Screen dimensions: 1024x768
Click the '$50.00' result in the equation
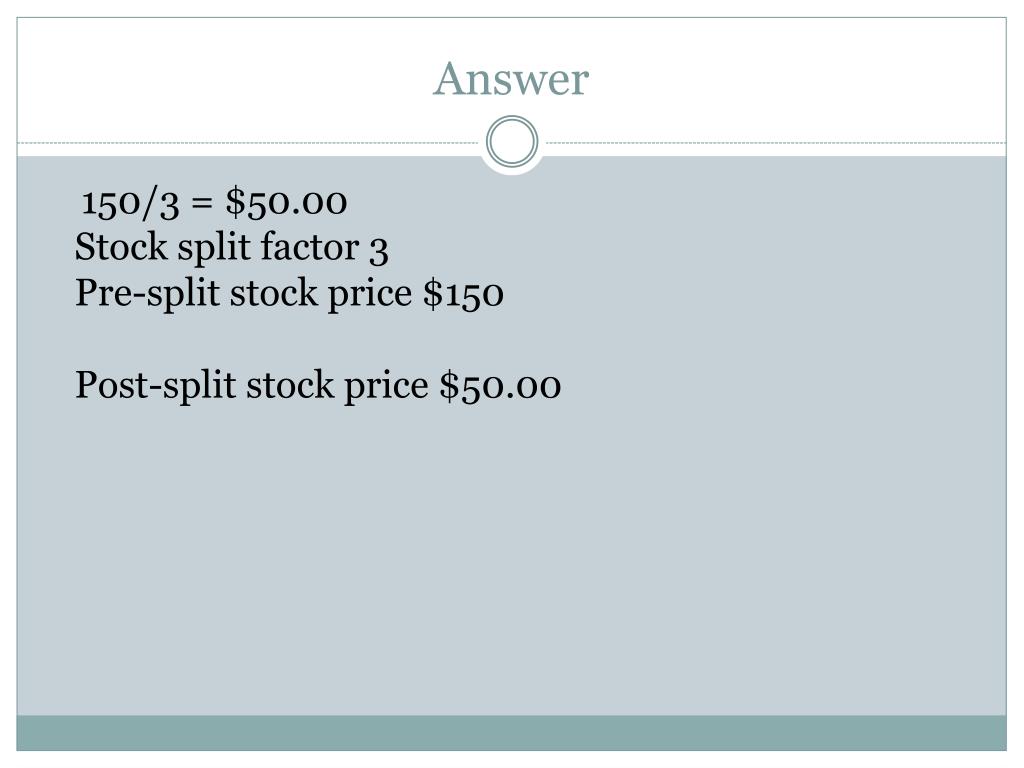coord(286,202)
